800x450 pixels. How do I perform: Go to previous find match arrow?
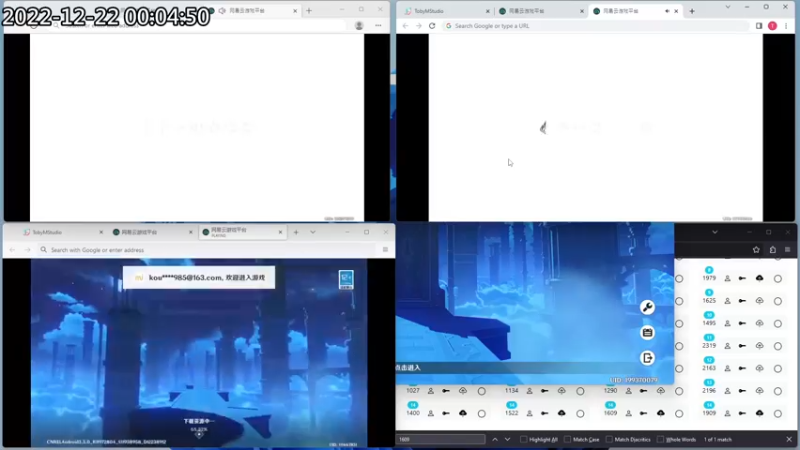(495, 439)
